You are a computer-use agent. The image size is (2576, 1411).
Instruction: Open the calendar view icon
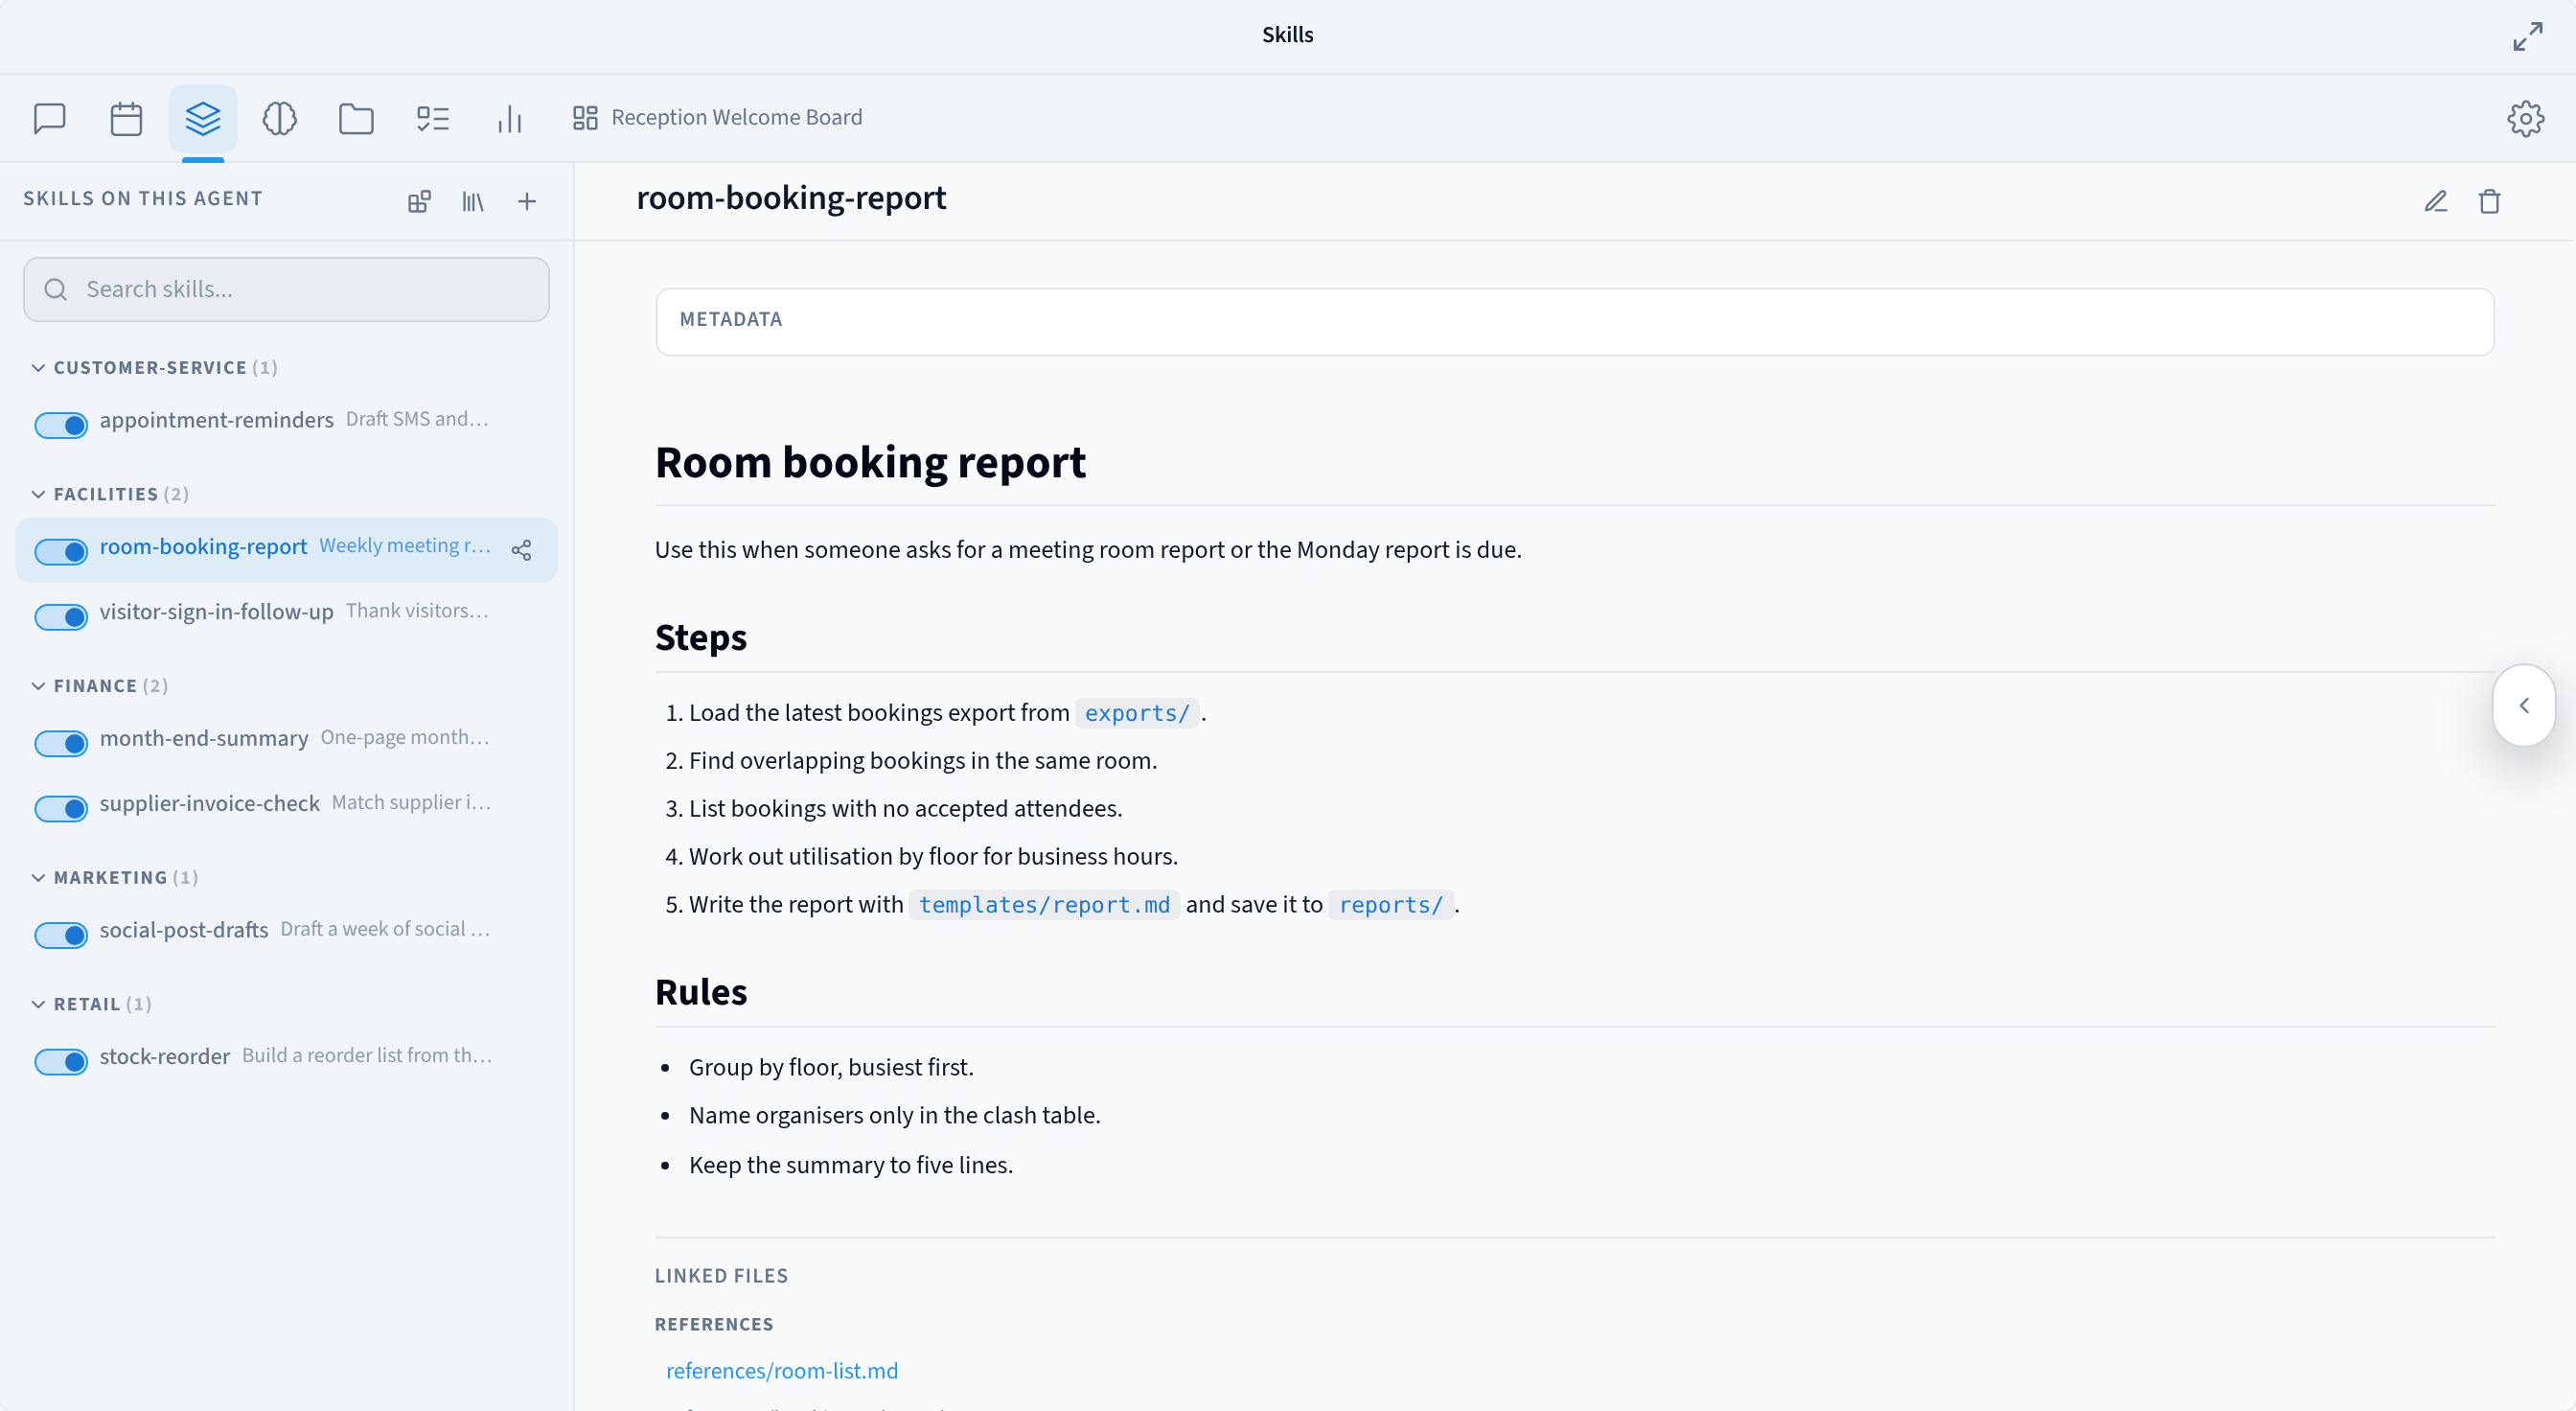pyautogui.click(x=126, y=118)
